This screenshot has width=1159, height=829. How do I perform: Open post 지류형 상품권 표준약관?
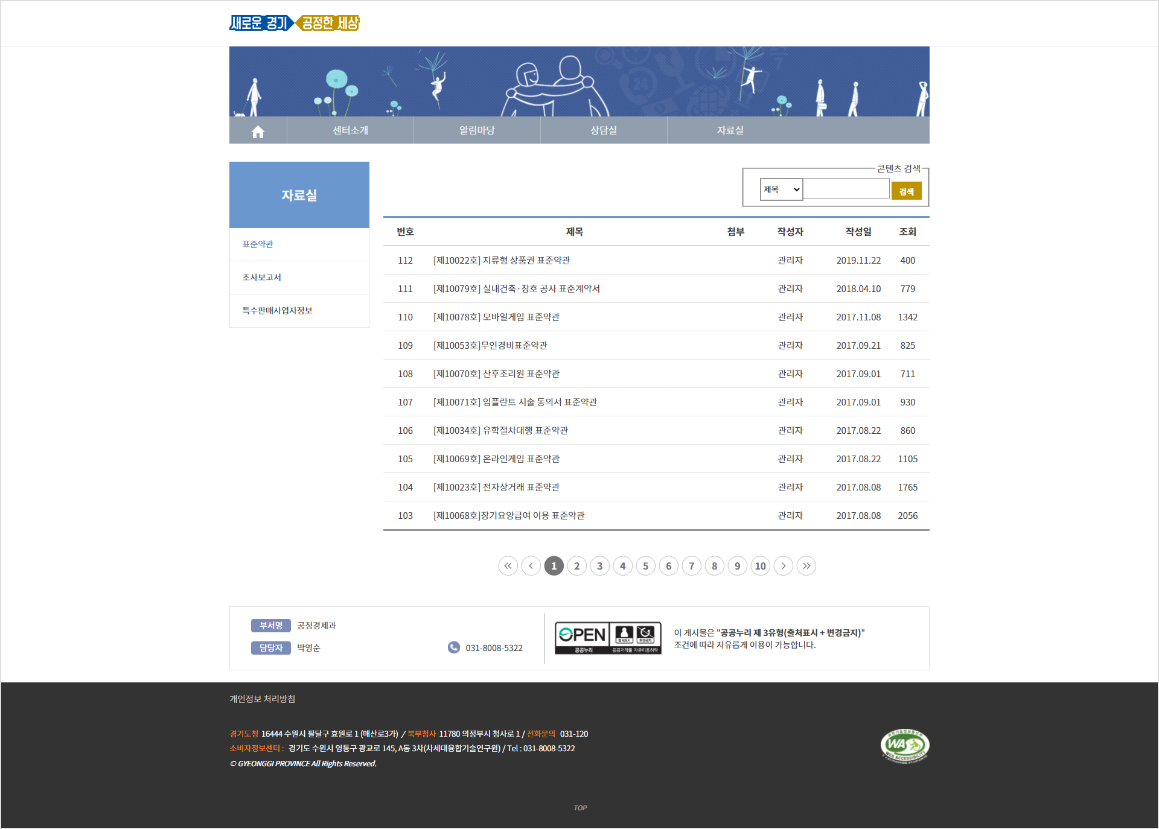pyautogui.click(x=501, y=260)
